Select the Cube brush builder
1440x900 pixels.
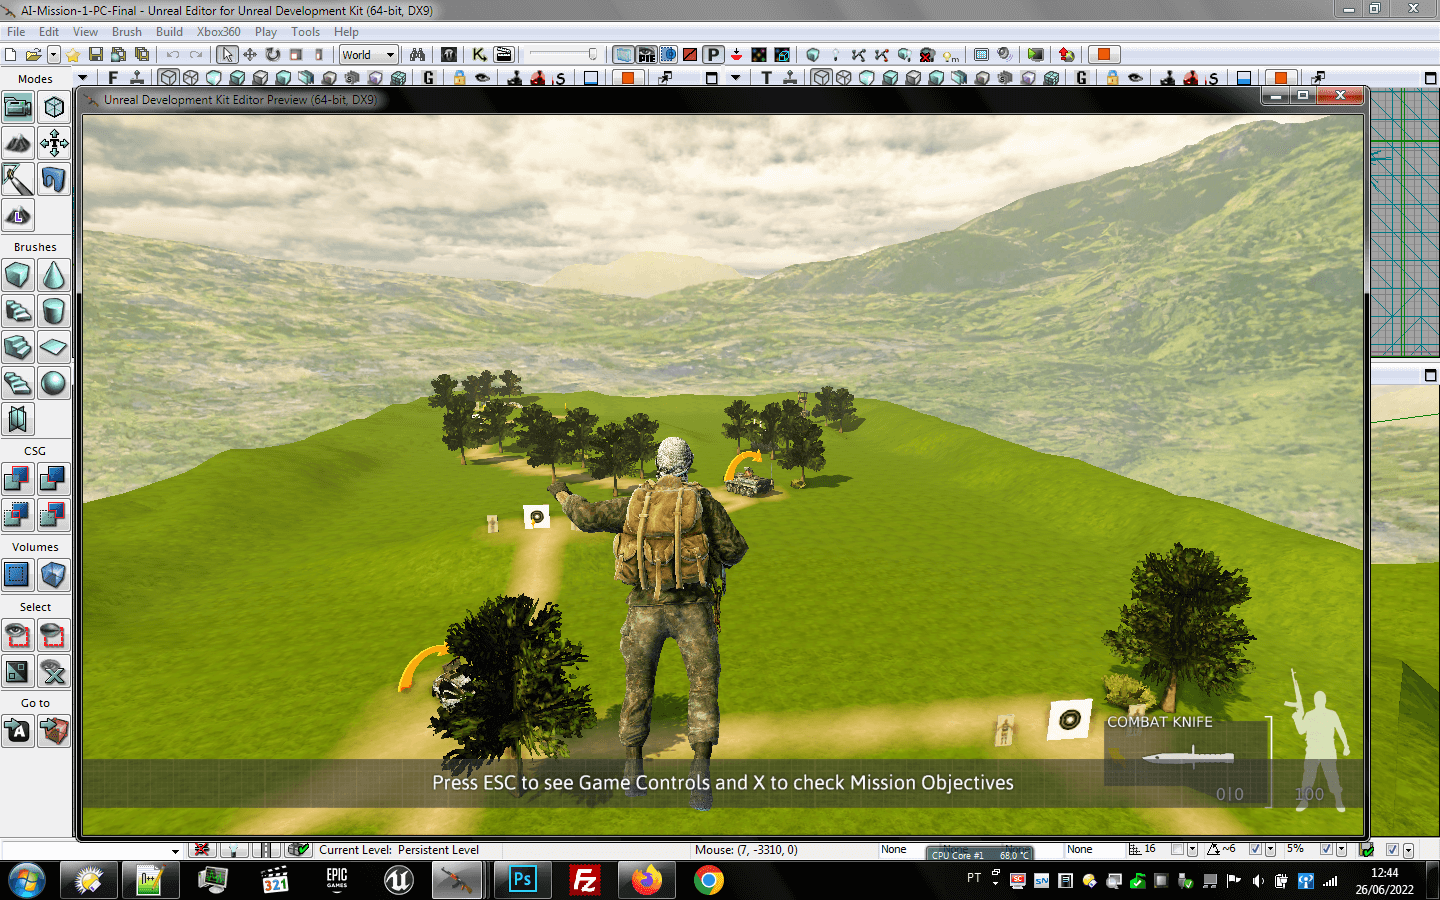click(18, 275)
